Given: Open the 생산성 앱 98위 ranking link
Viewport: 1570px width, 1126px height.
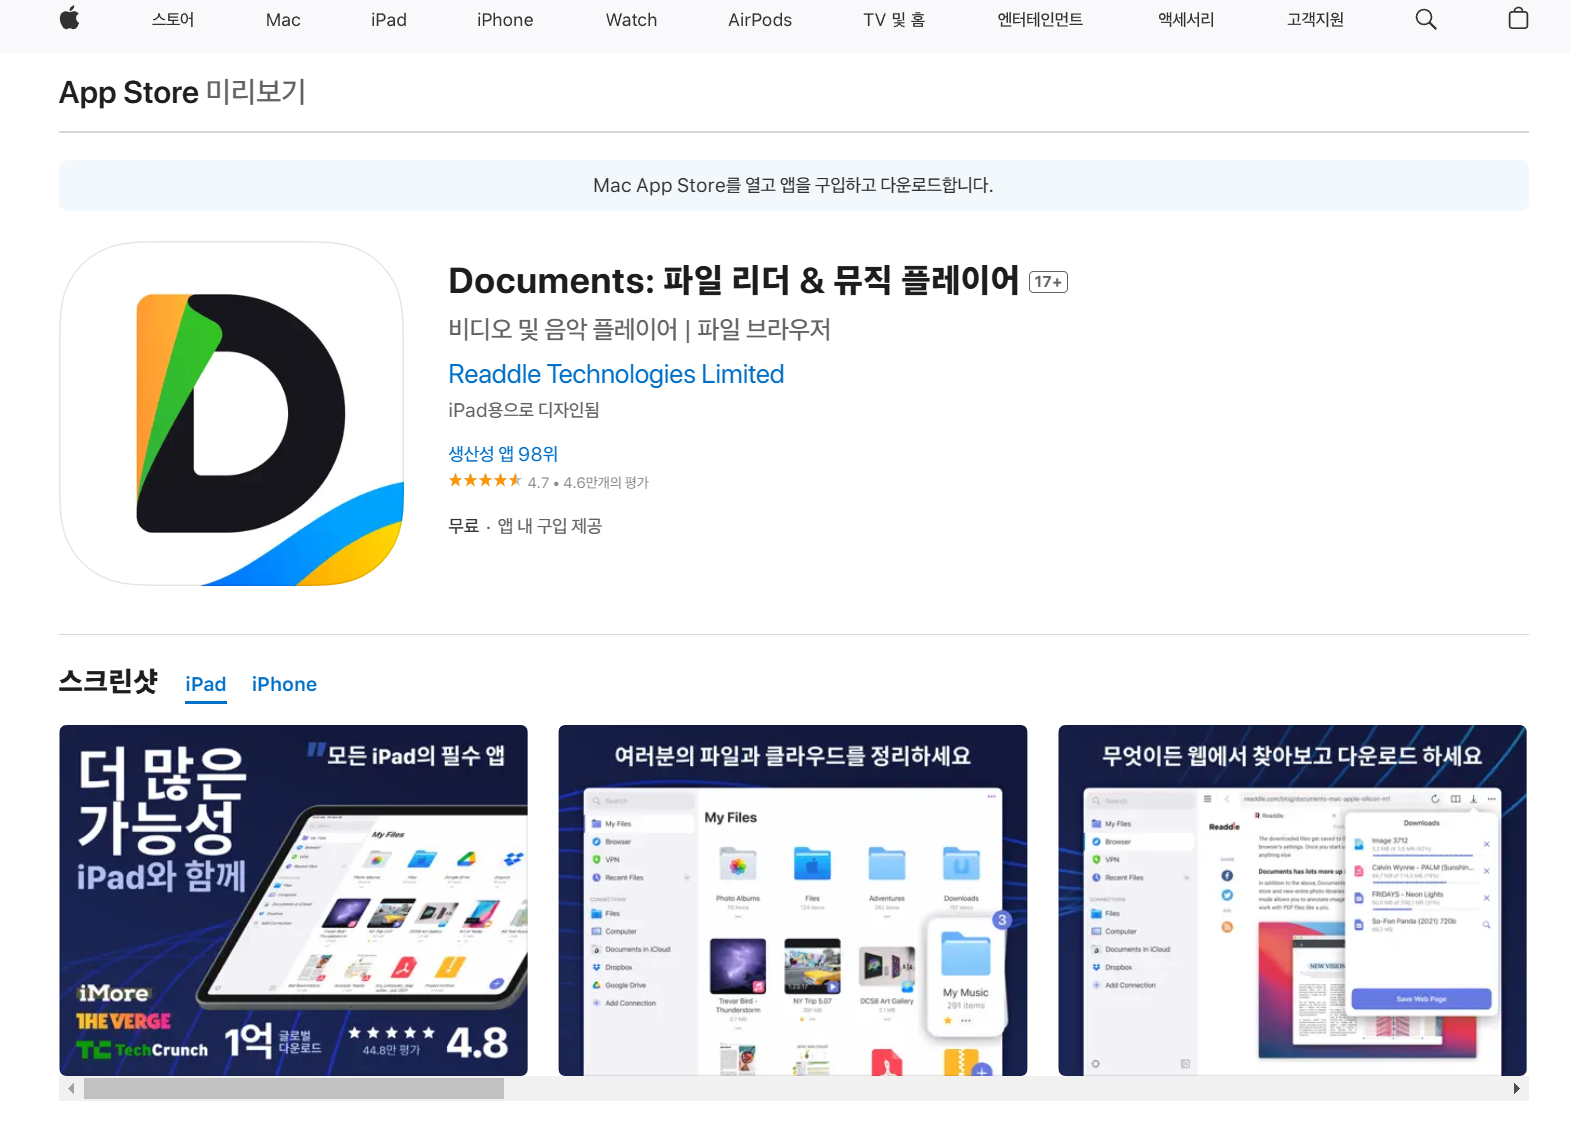Looking at the screenshot, I should [503, 454].
